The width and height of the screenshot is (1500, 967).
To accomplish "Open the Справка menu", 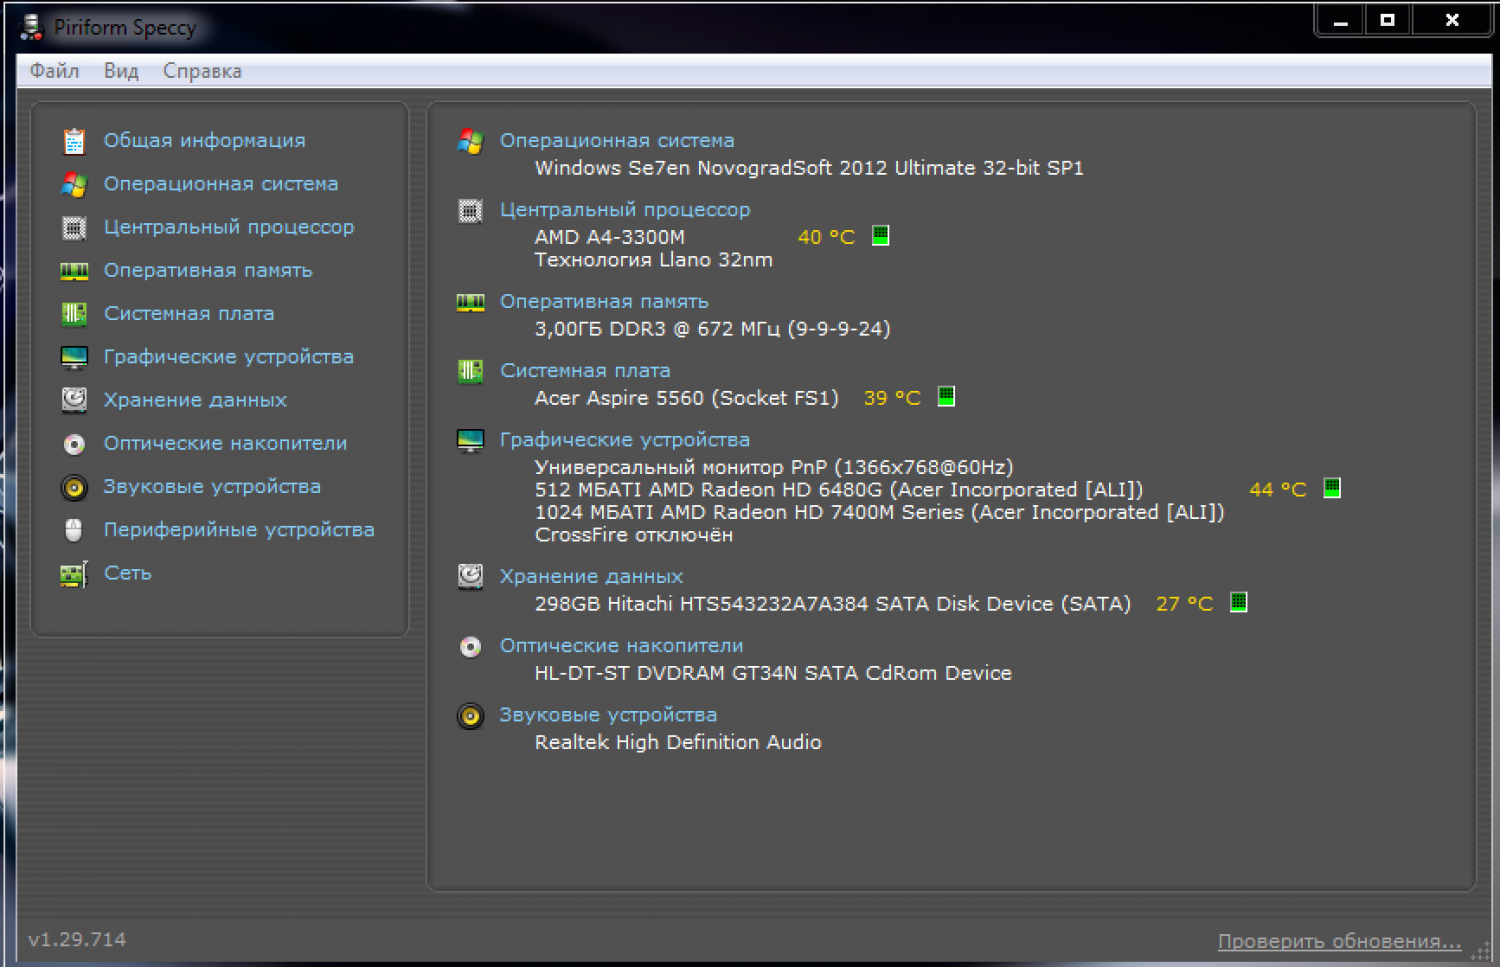I will coord(202,71).
